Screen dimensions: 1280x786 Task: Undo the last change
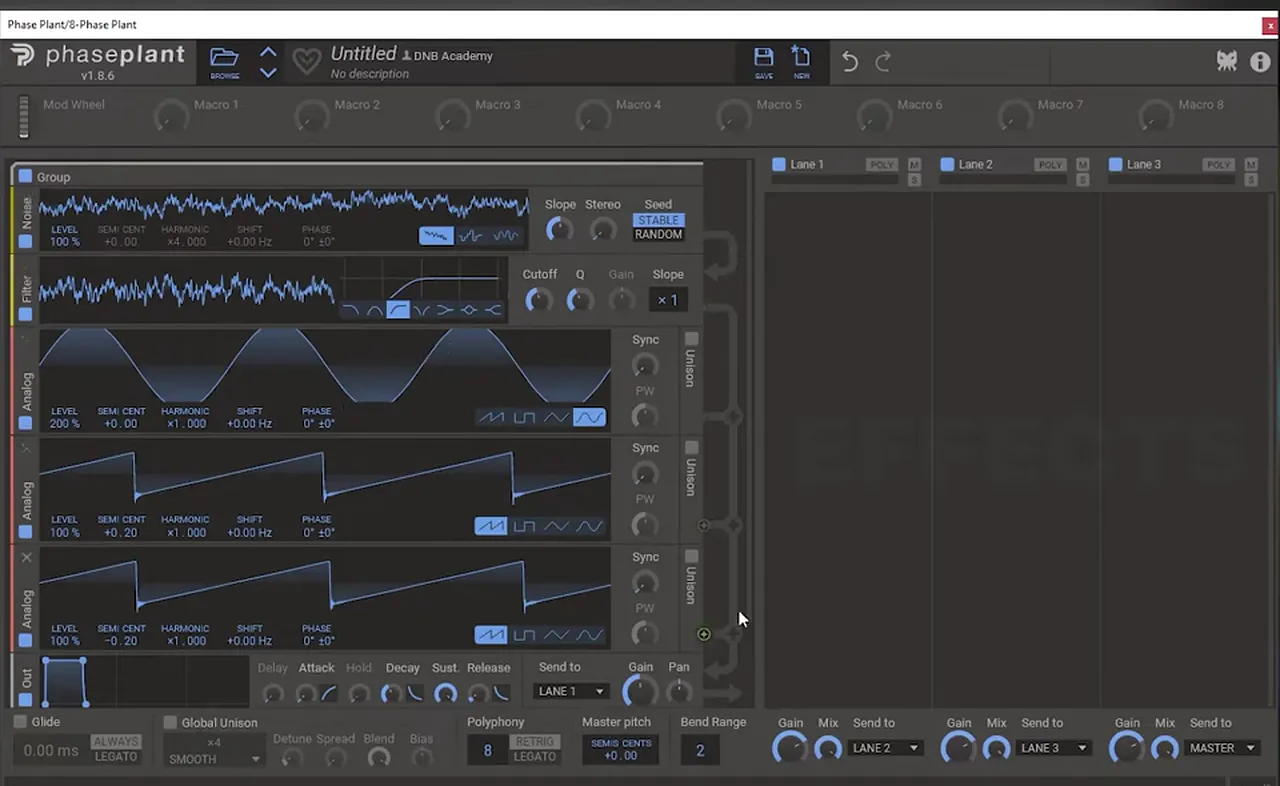(850, 62)
